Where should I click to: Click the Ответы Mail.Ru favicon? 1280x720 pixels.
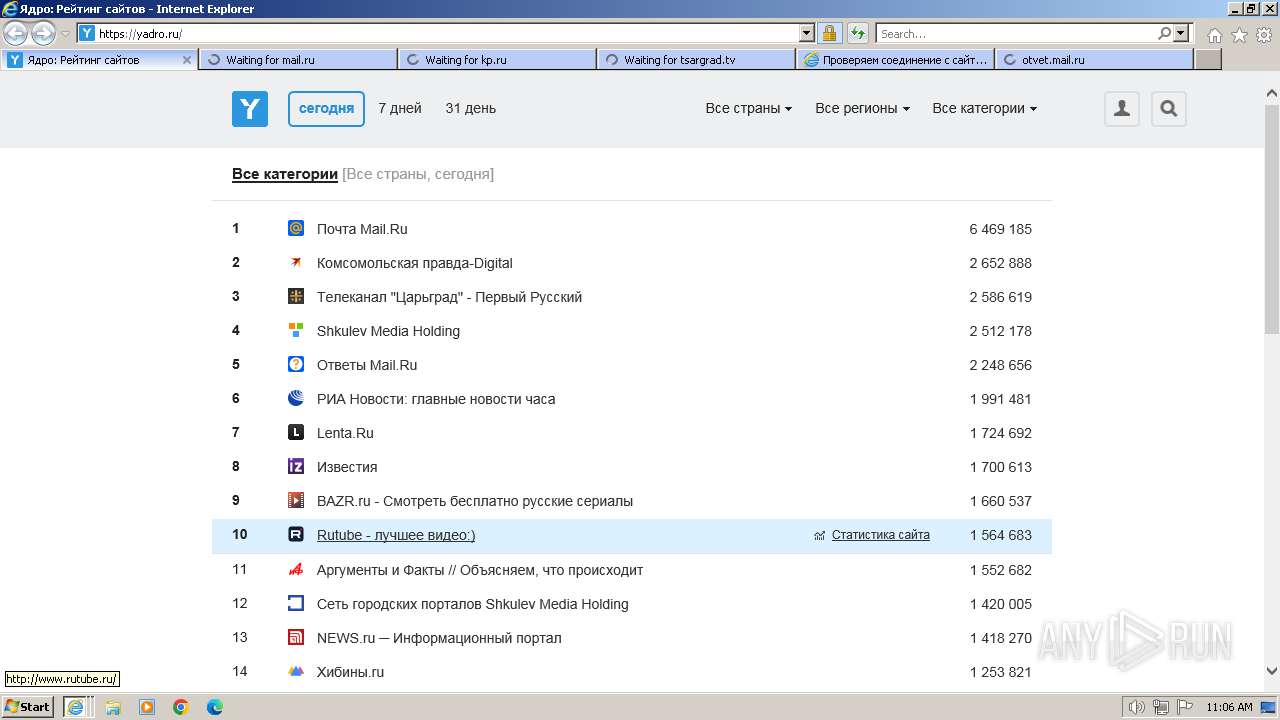[x=296, y=364]
